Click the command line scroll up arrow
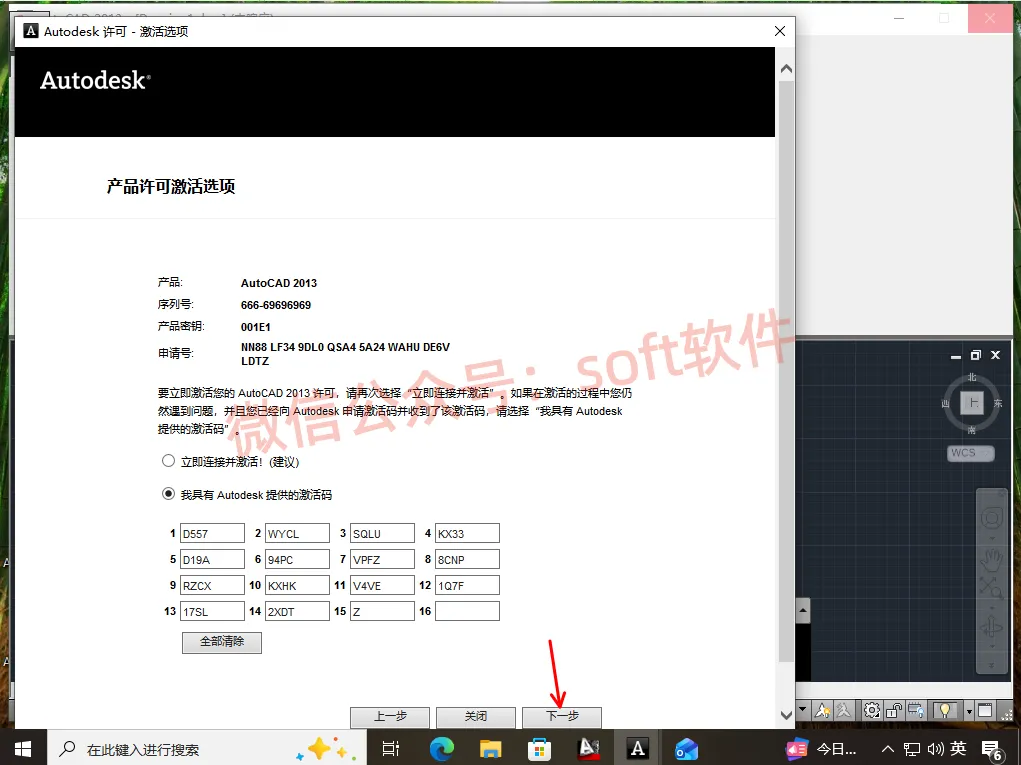 (803, 611)
